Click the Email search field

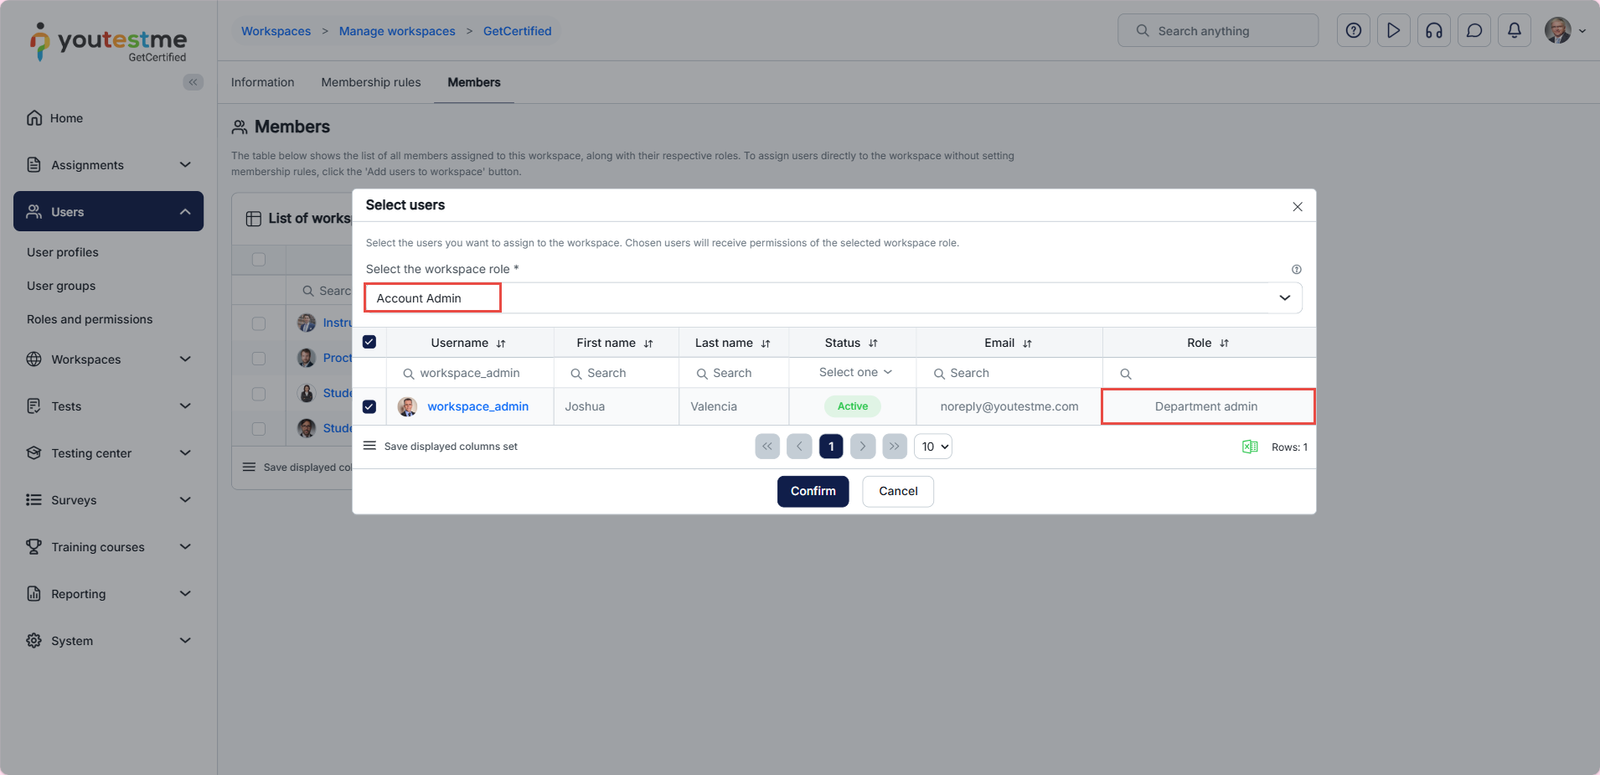click(x=1010, y=373)
